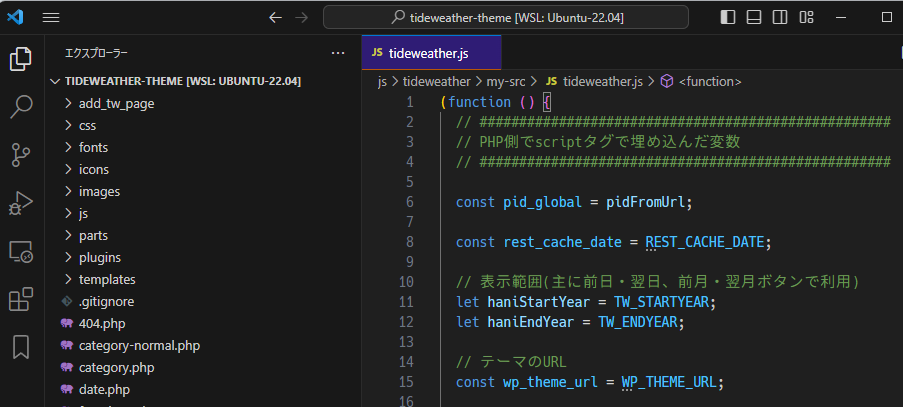Toggle the bottom panel layout button
Screen dimensions: 903x407
[x=754, y=17]
